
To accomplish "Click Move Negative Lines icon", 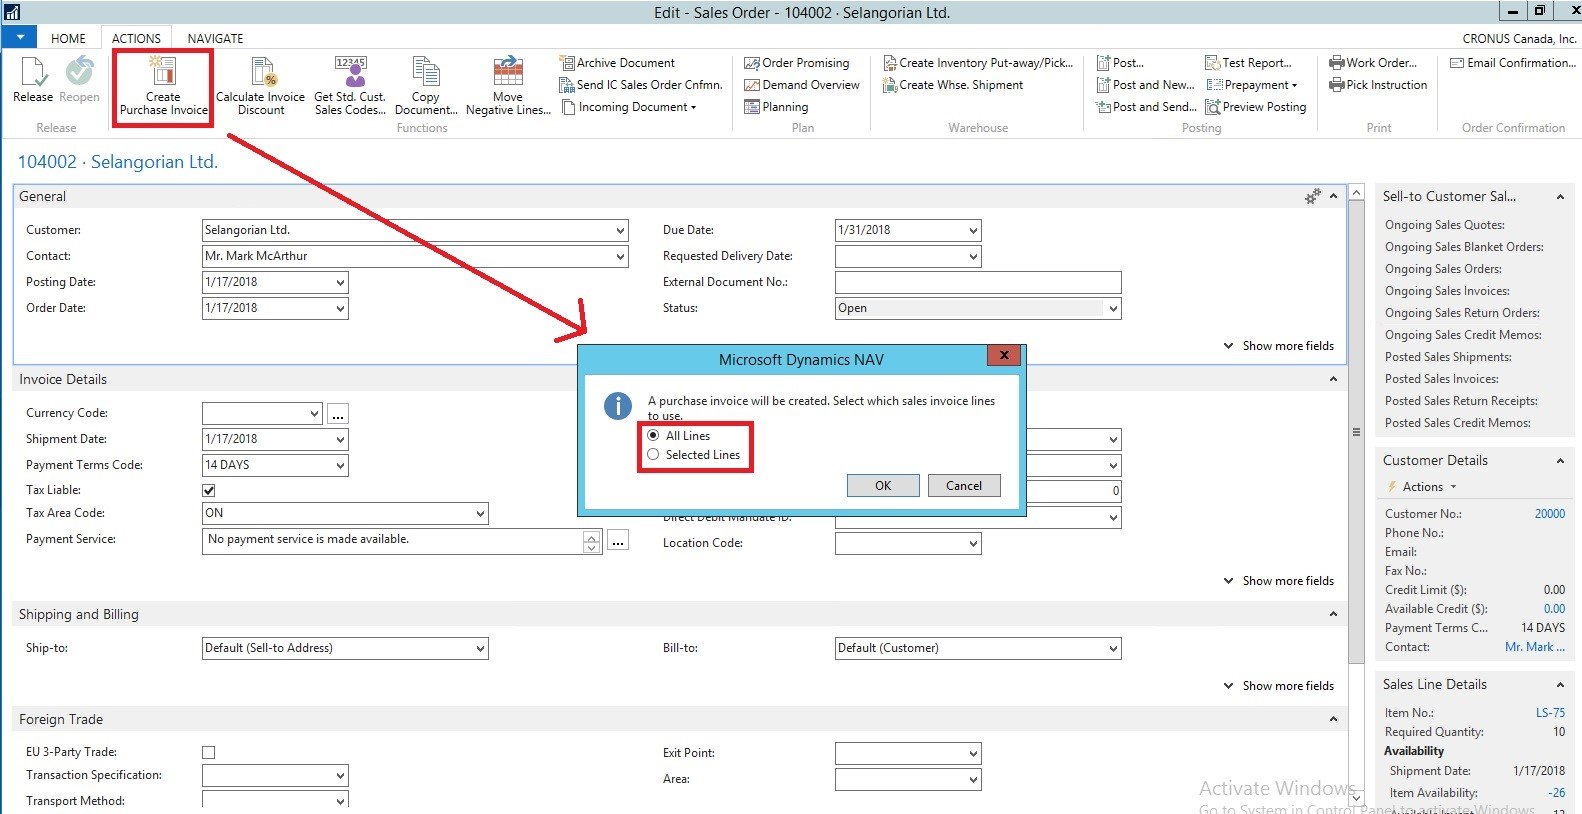I will click(x=508, y=86).
